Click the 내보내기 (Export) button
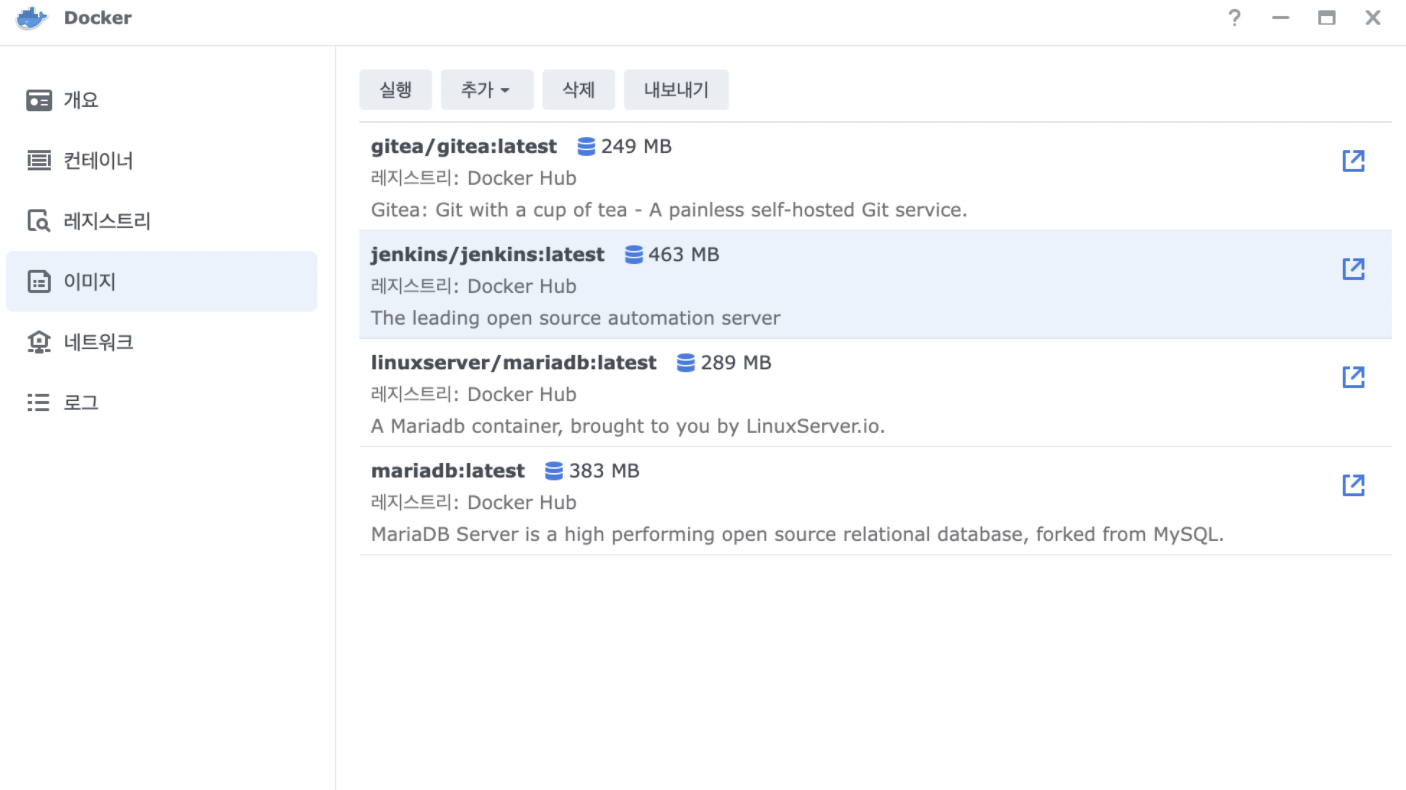Viewport: 1406px width, 790px height. tap(676, 90)
